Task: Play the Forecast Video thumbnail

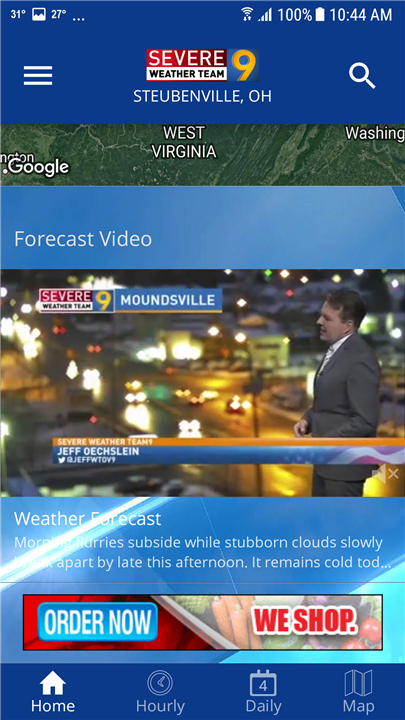Action: pos(202,382)
